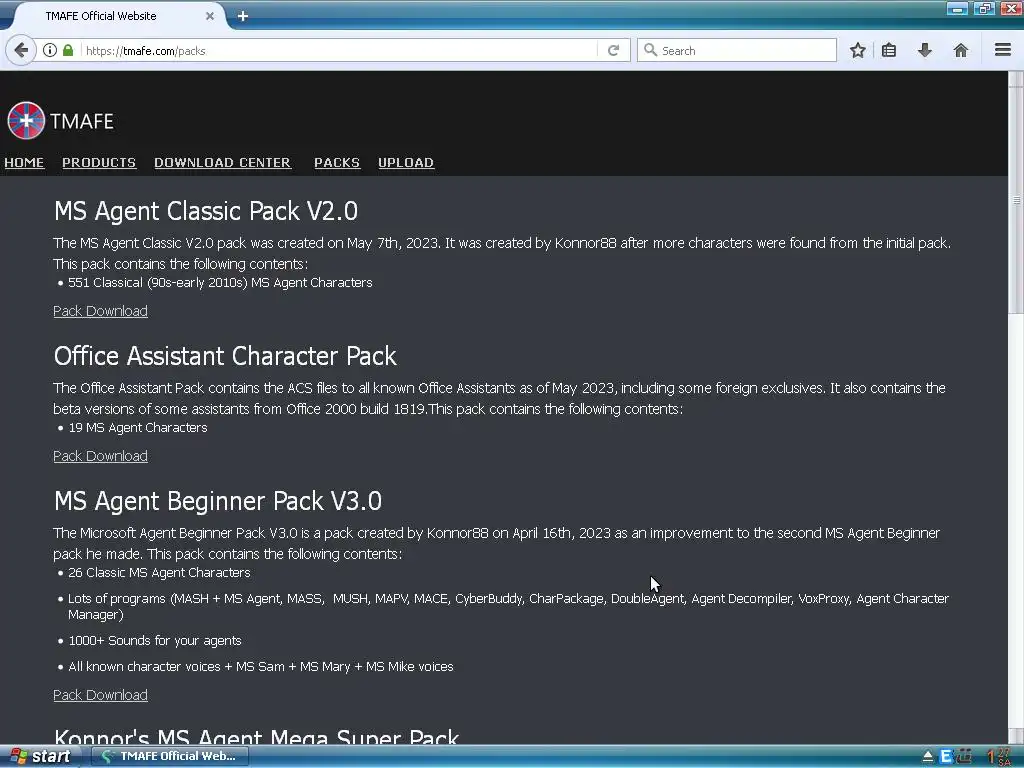Download the MS Agent Beginner Pack V3.0
This screenshot has height=768, width=1024.
(x=101, y=695)
